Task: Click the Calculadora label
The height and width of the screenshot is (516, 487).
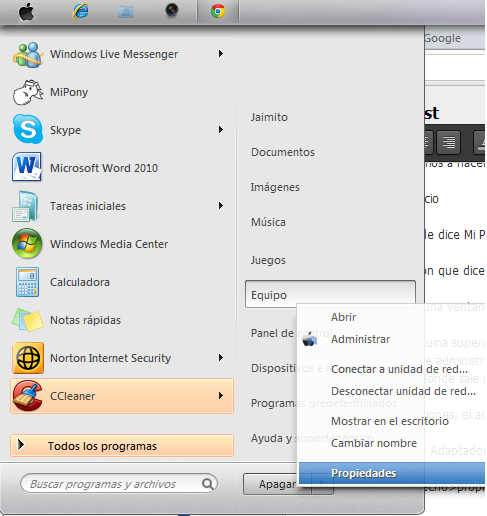Action: 80,282
